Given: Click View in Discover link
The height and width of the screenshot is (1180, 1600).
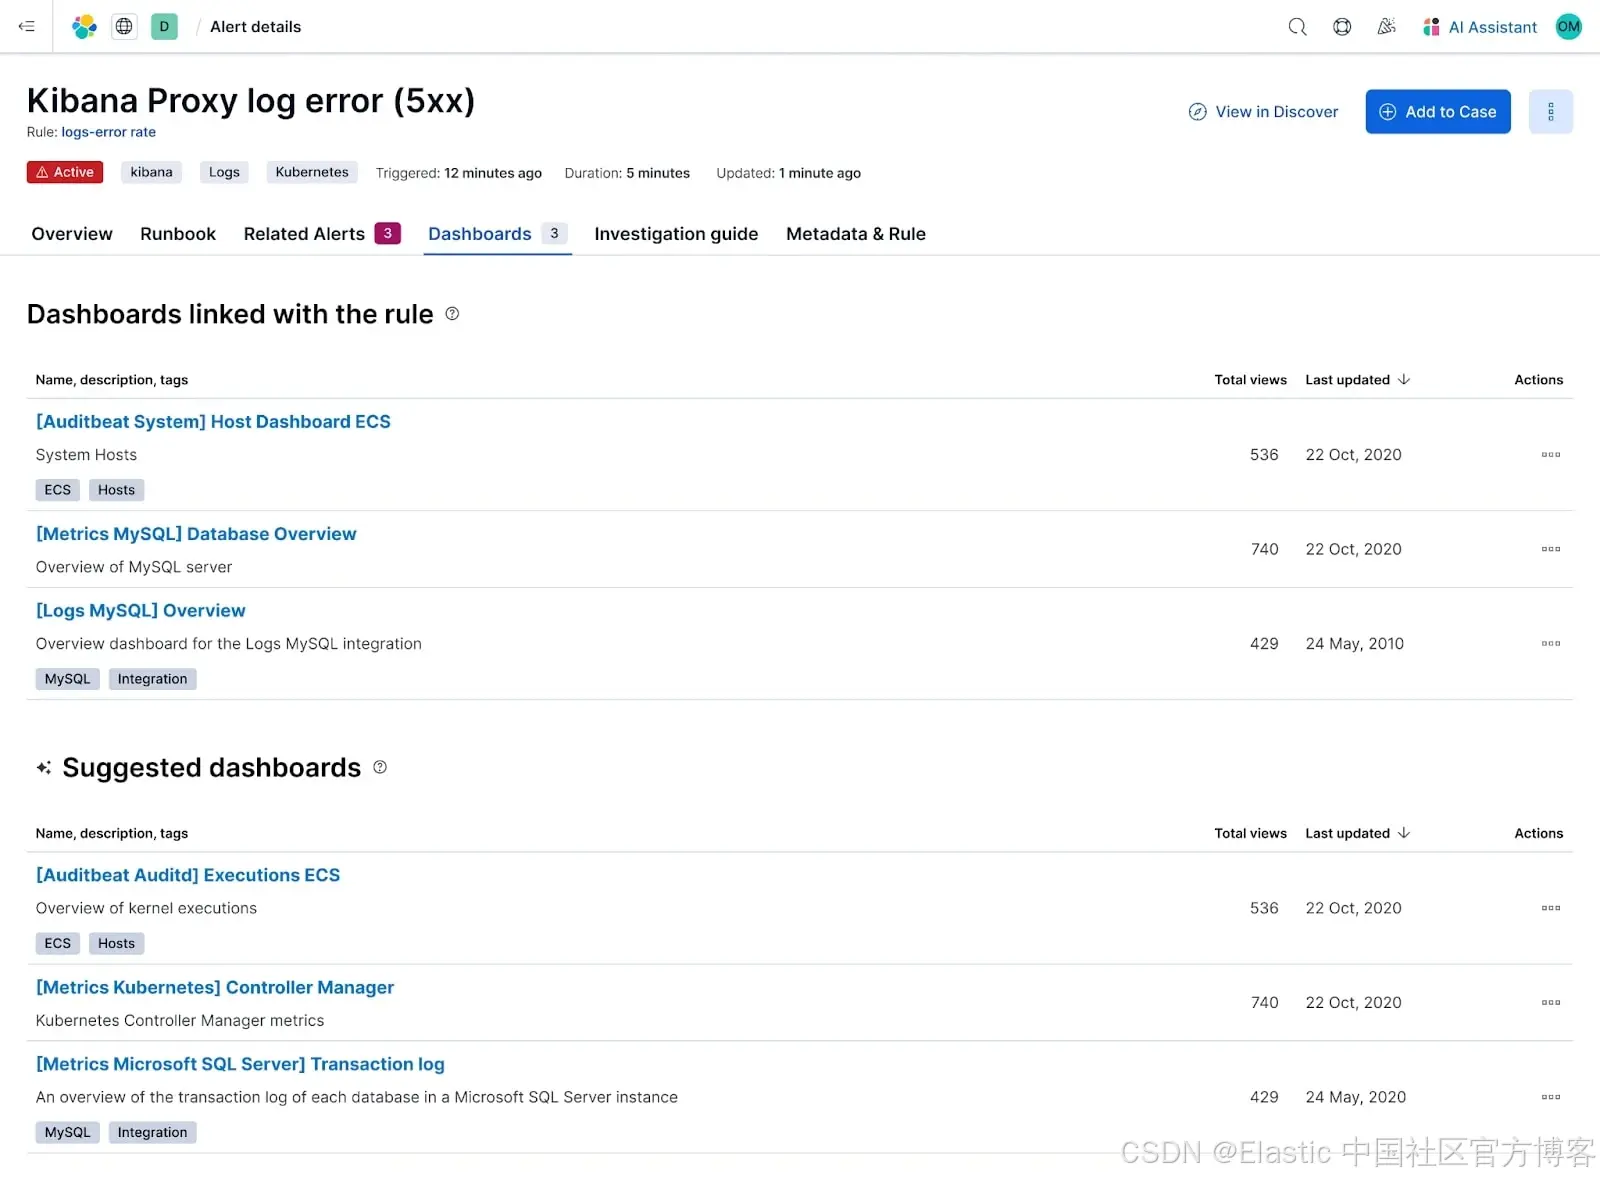Looking at the screenshot, I should pos(1263,112).
